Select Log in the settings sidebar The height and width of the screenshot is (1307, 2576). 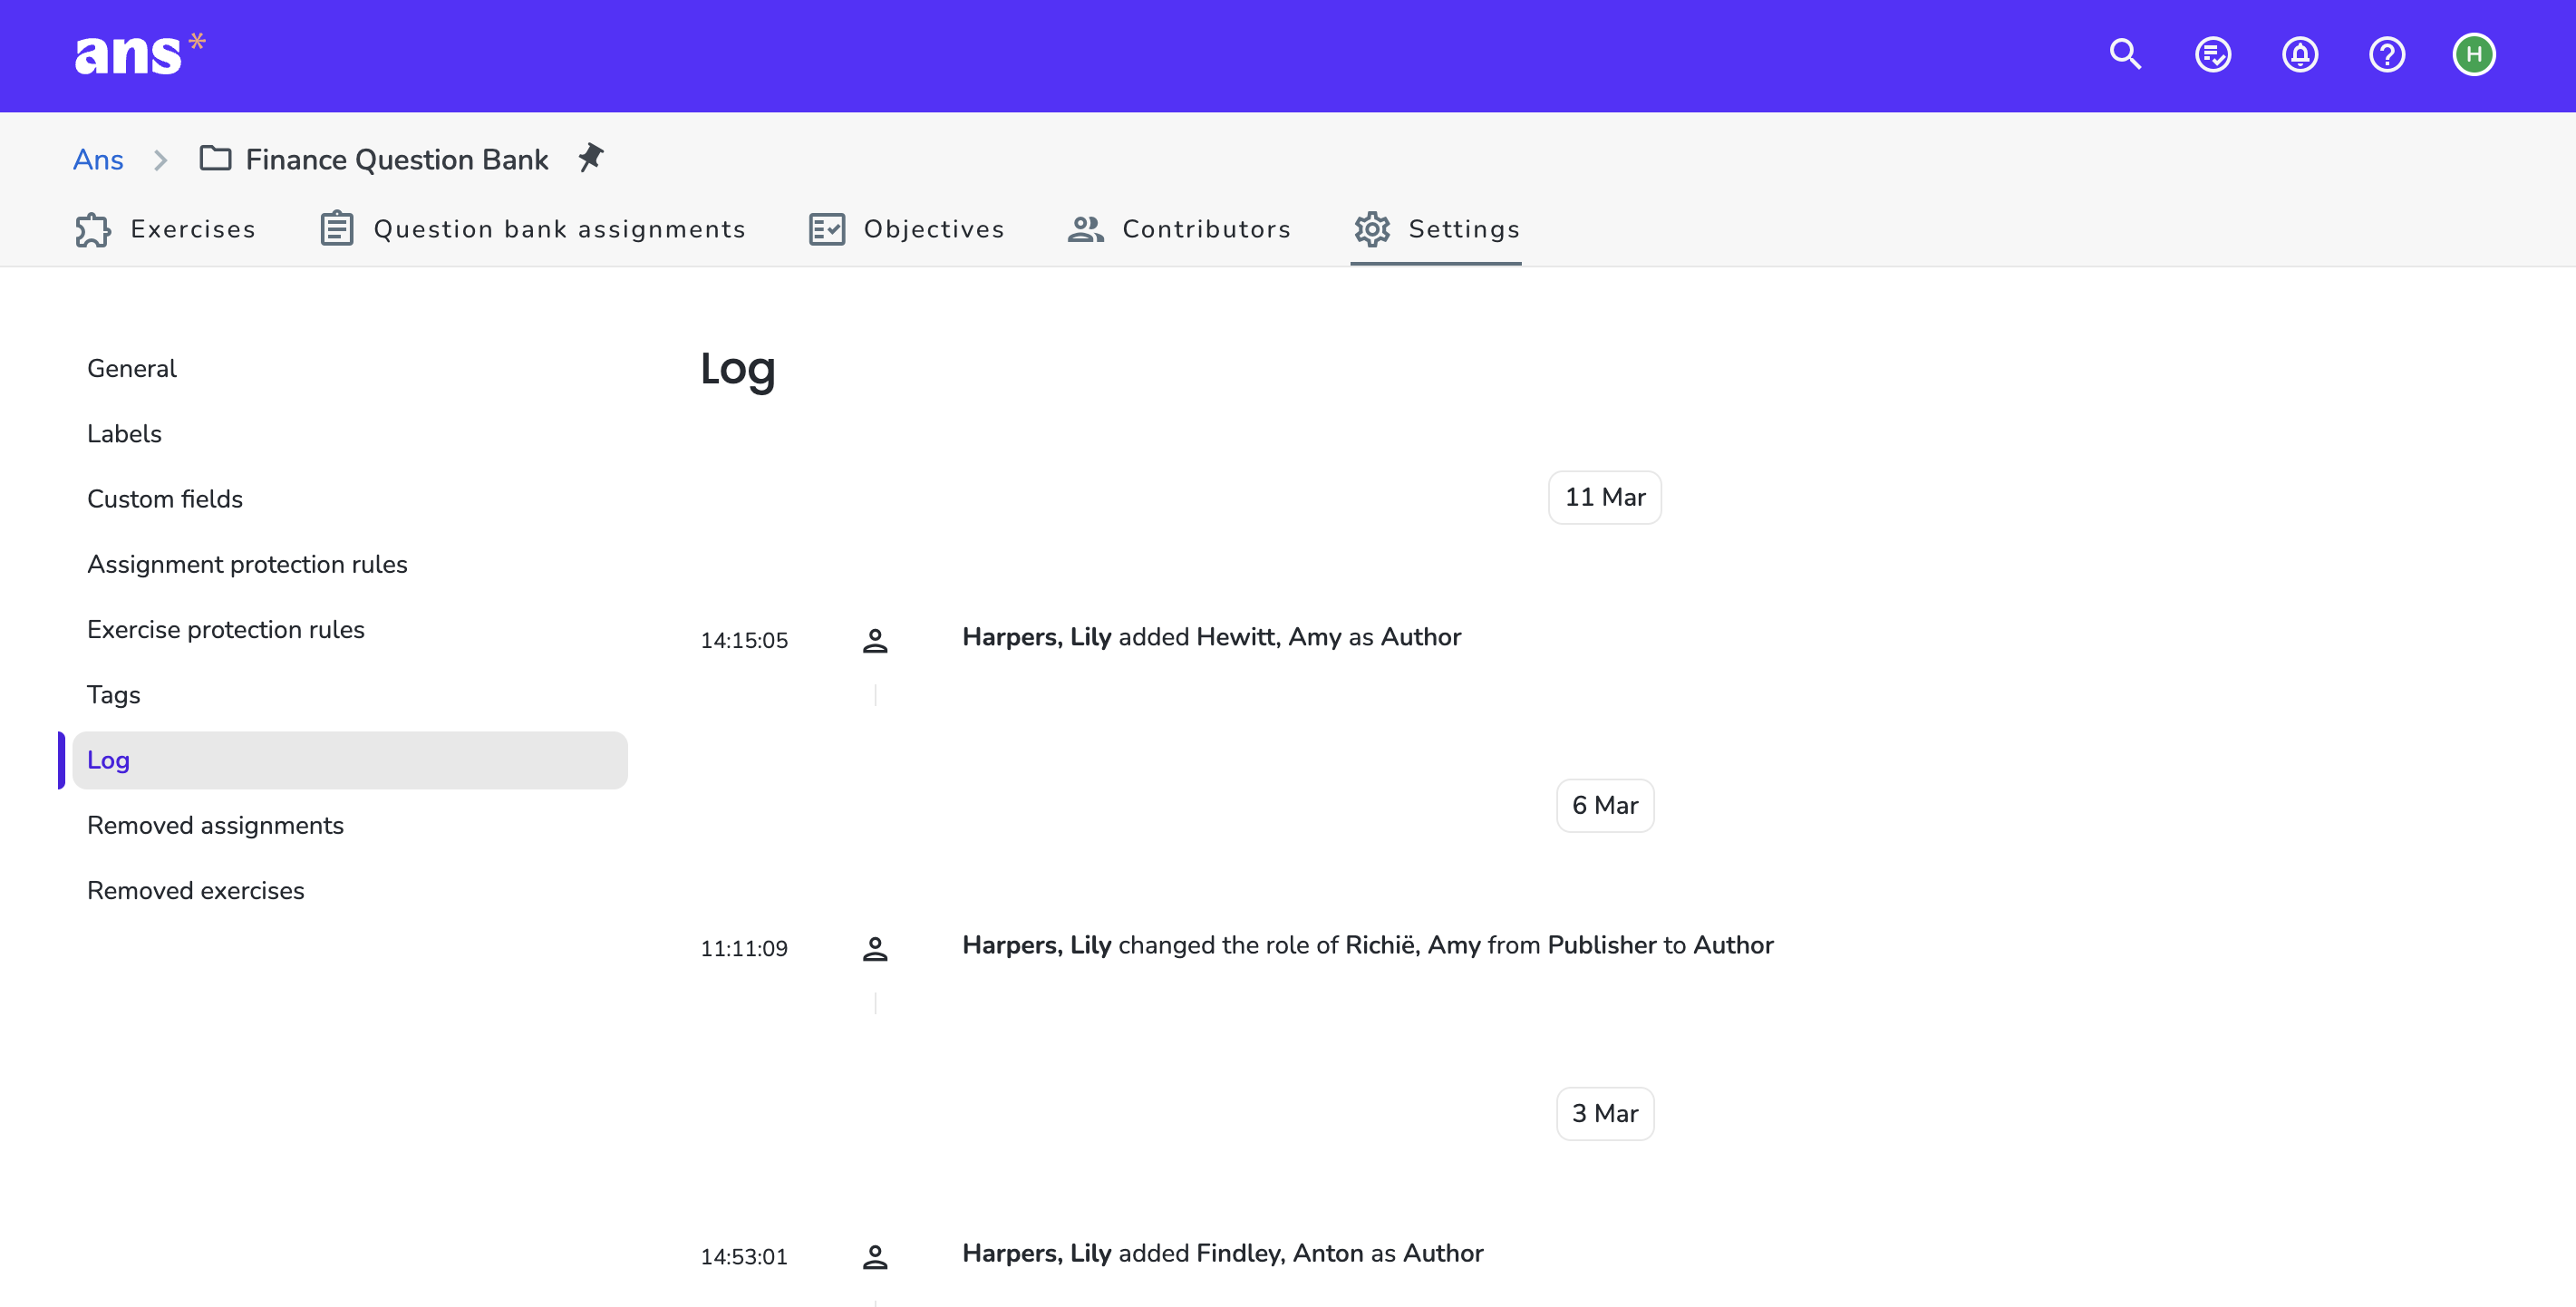click(x=349, y=760)
